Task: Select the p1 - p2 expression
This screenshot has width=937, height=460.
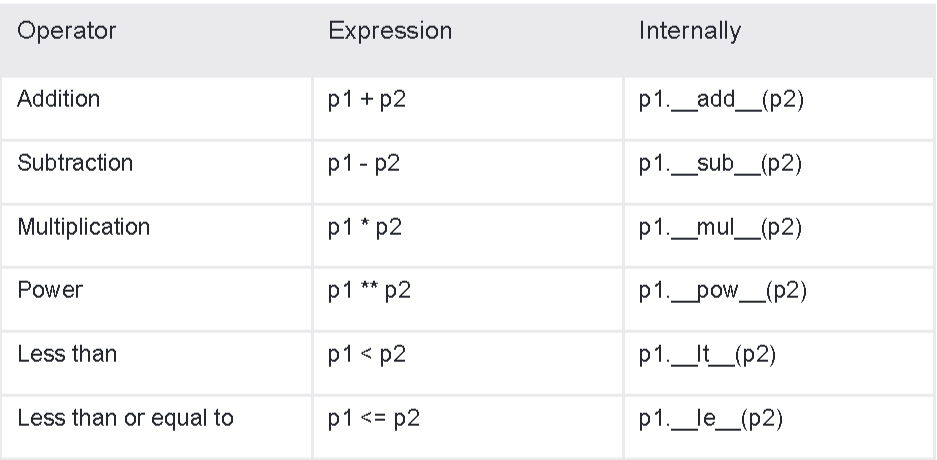Action: point(364,163)
